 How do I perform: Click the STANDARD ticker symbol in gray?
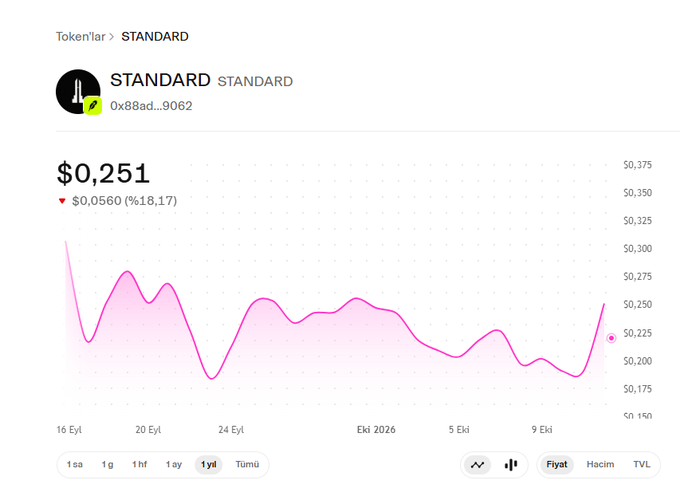[x=255, y=82]
